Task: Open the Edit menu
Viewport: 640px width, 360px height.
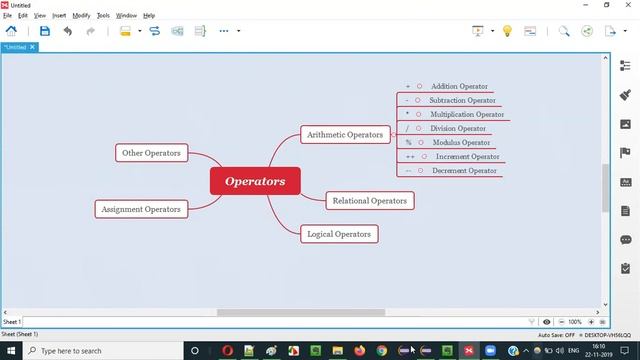Action: click(23, 16)
